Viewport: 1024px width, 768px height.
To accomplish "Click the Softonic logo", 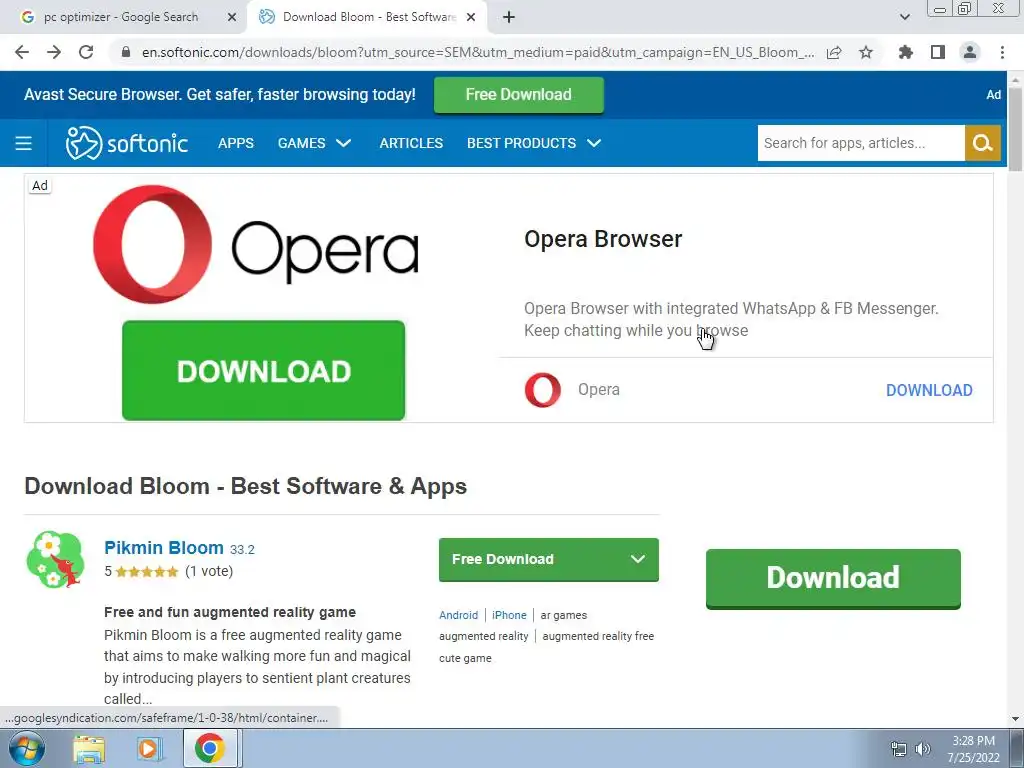I will (127, 143).
